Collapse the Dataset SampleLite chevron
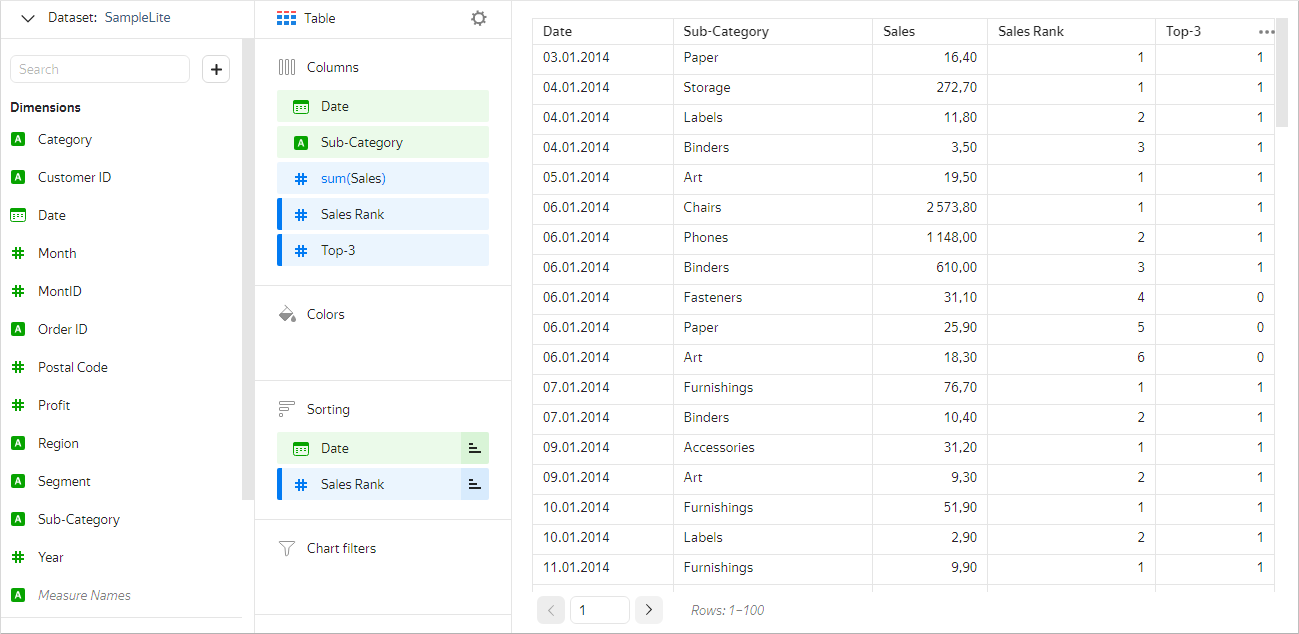The height and width of the screenshot is (634, 1299). pyautogui.click(x=28, y=18)
